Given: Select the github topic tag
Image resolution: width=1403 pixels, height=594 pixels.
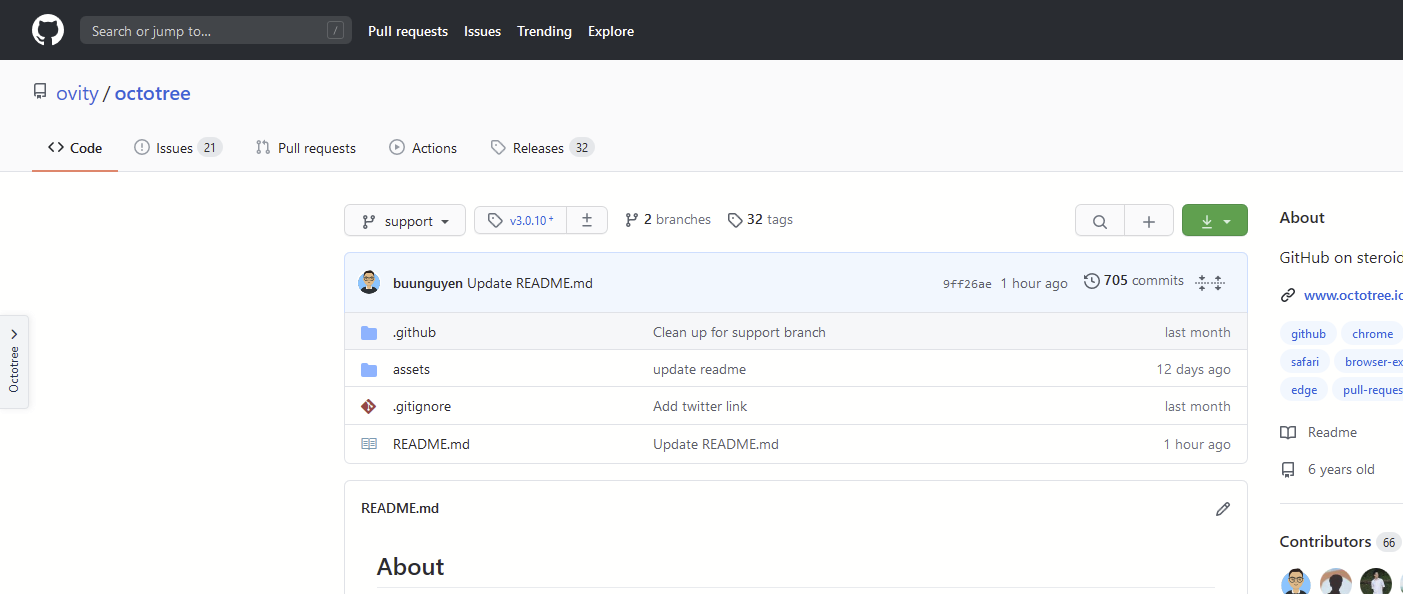Looking at the screenshot, I should click(x=1308, y=334).
